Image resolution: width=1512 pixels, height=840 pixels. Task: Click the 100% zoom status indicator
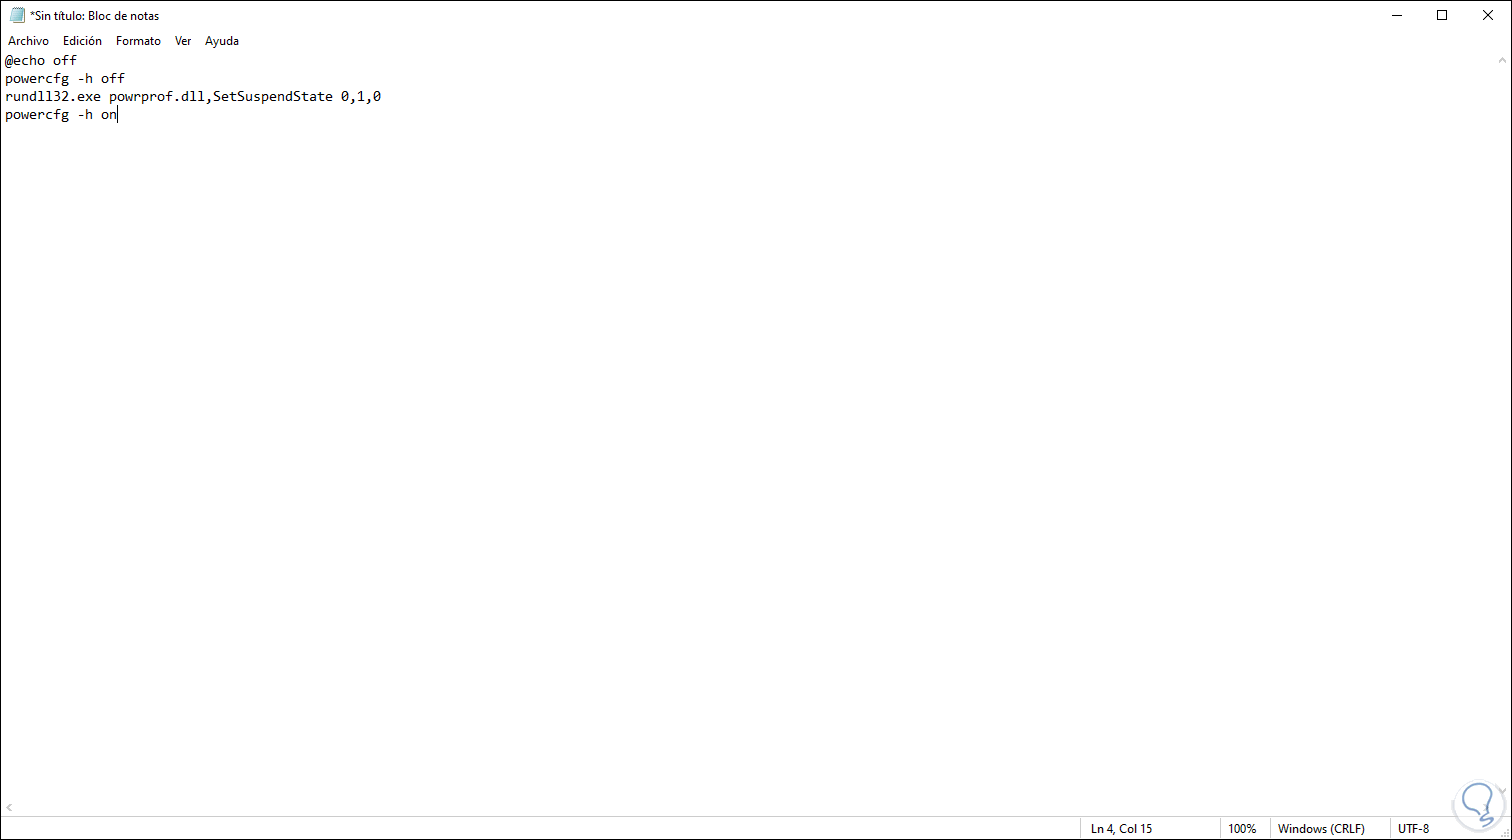click(1242, 829)
